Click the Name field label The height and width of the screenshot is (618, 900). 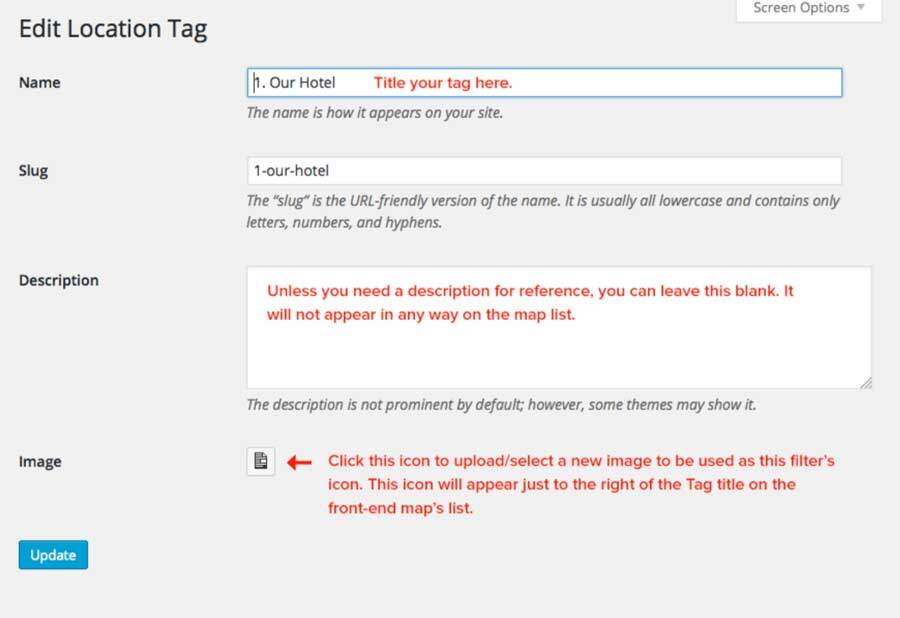[40, 82]
